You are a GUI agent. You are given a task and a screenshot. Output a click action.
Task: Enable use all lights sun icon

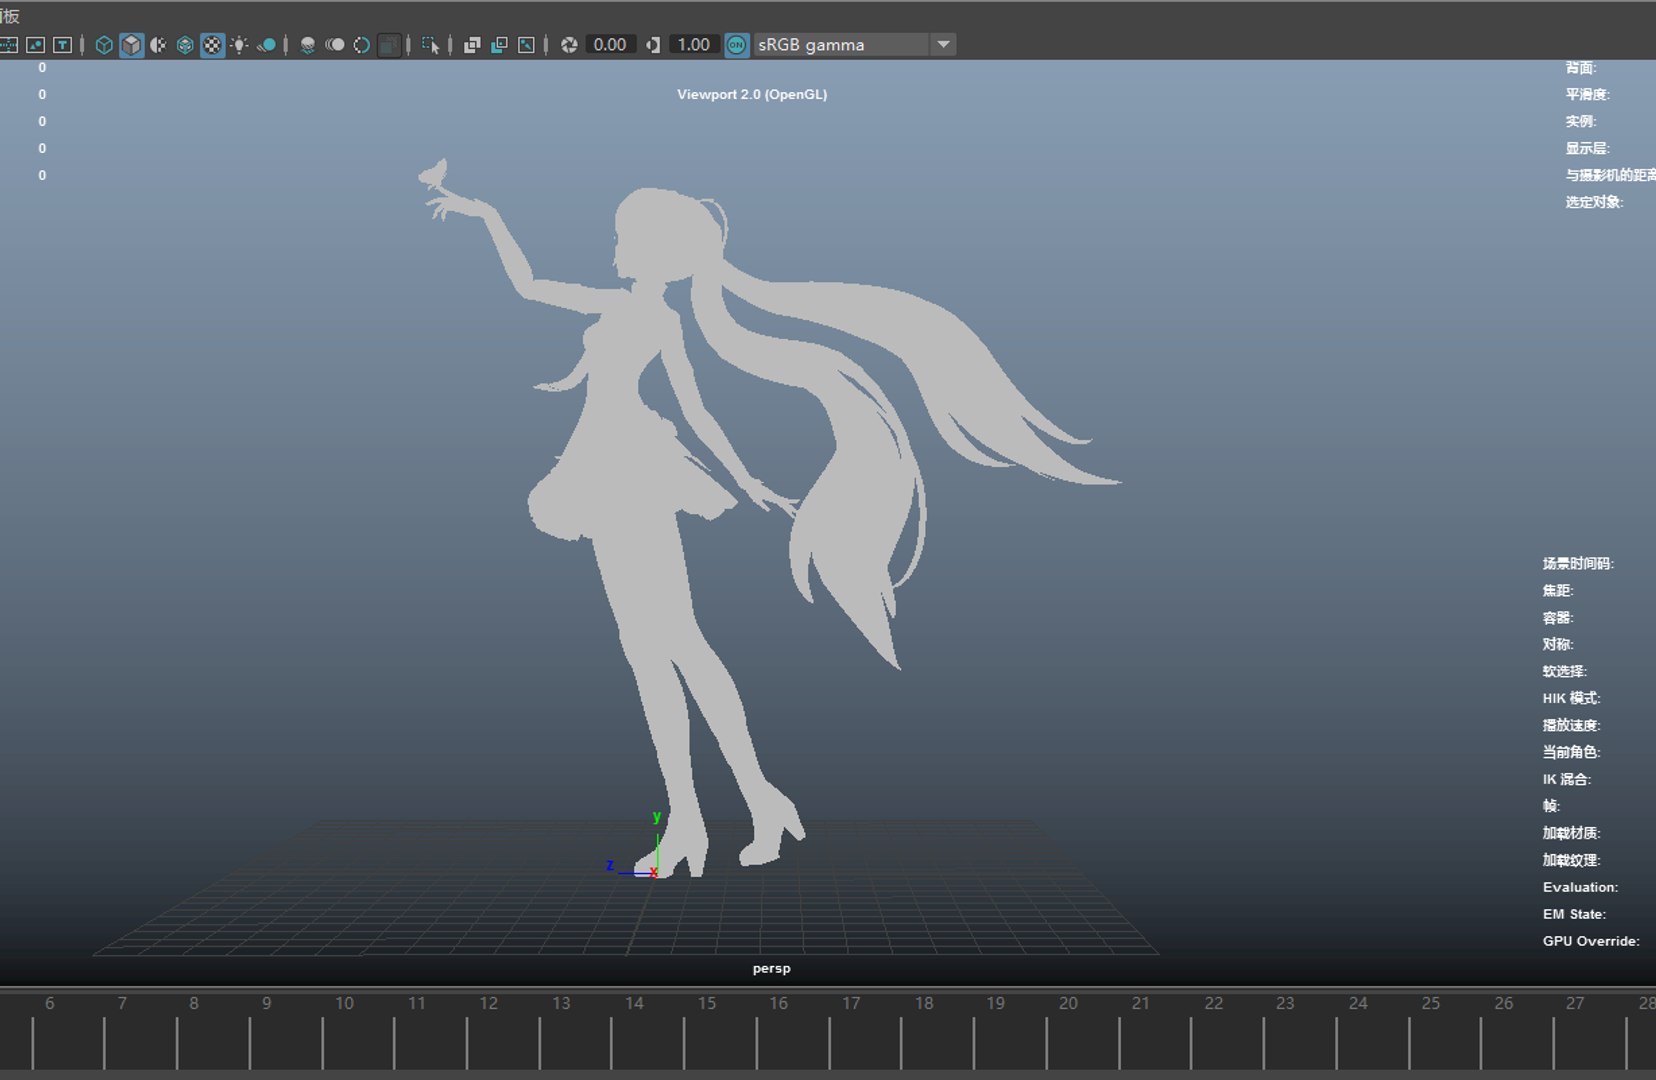239,45
